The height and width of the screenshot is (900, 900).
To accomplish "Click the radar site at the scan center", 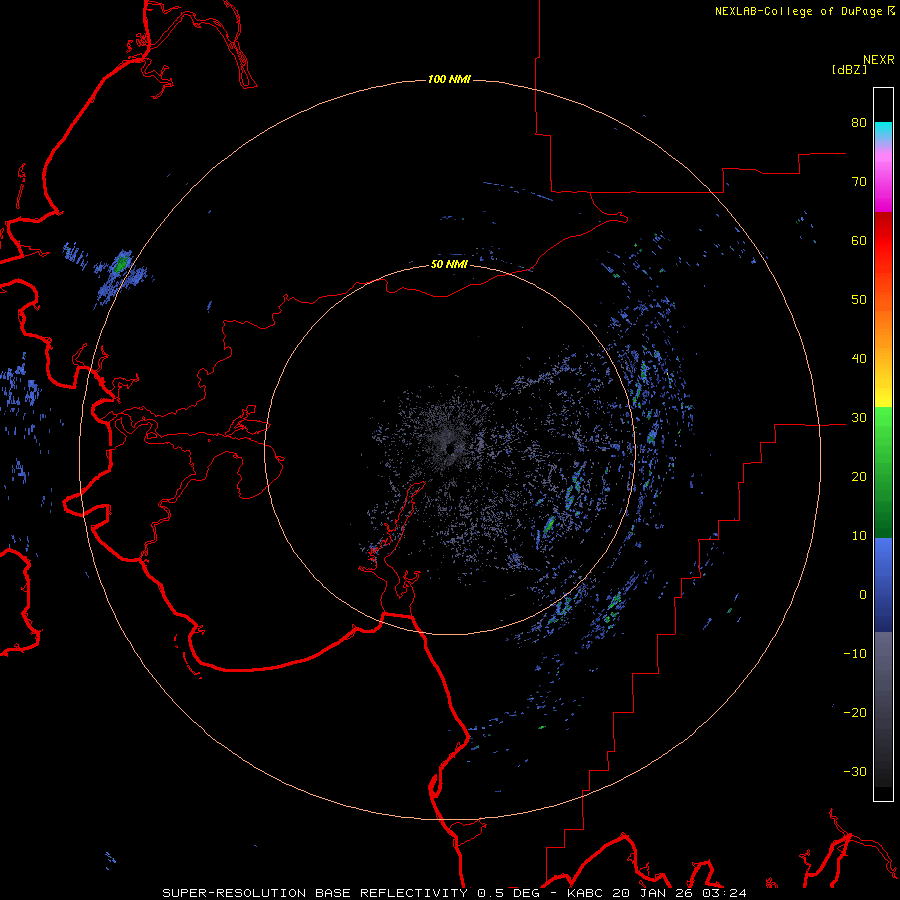I will click(x=451, y=449).
